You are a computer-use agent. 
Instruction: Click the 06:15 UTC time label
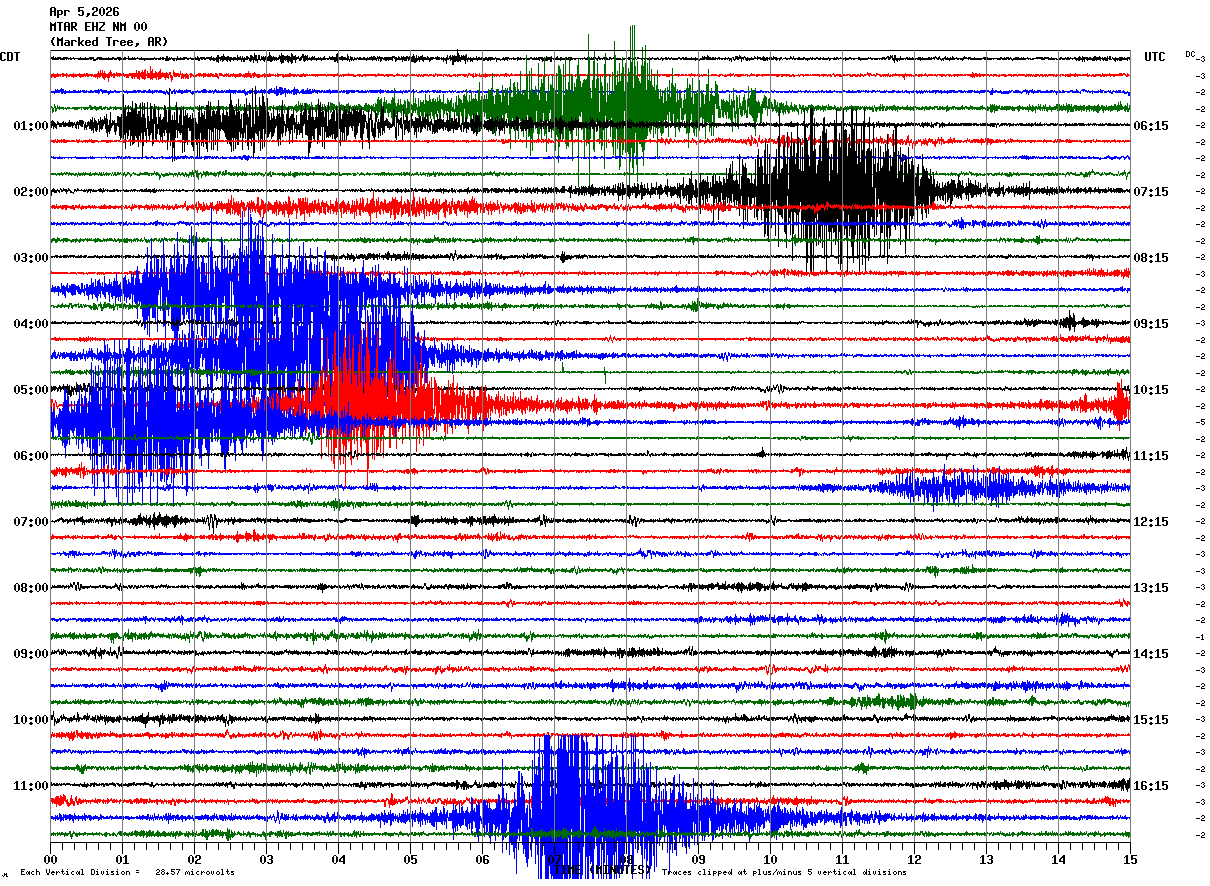pos(1151,126)
